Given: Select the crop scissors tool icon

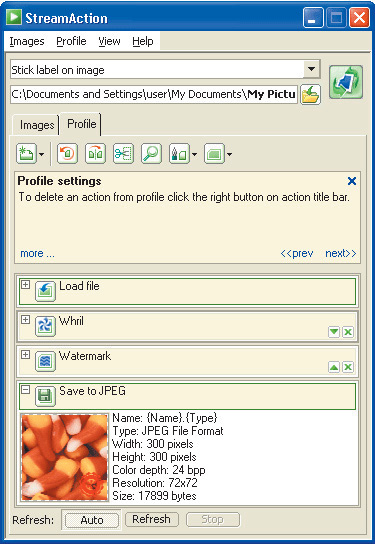Looking at the screenshot, I should (x=123, y=153).
